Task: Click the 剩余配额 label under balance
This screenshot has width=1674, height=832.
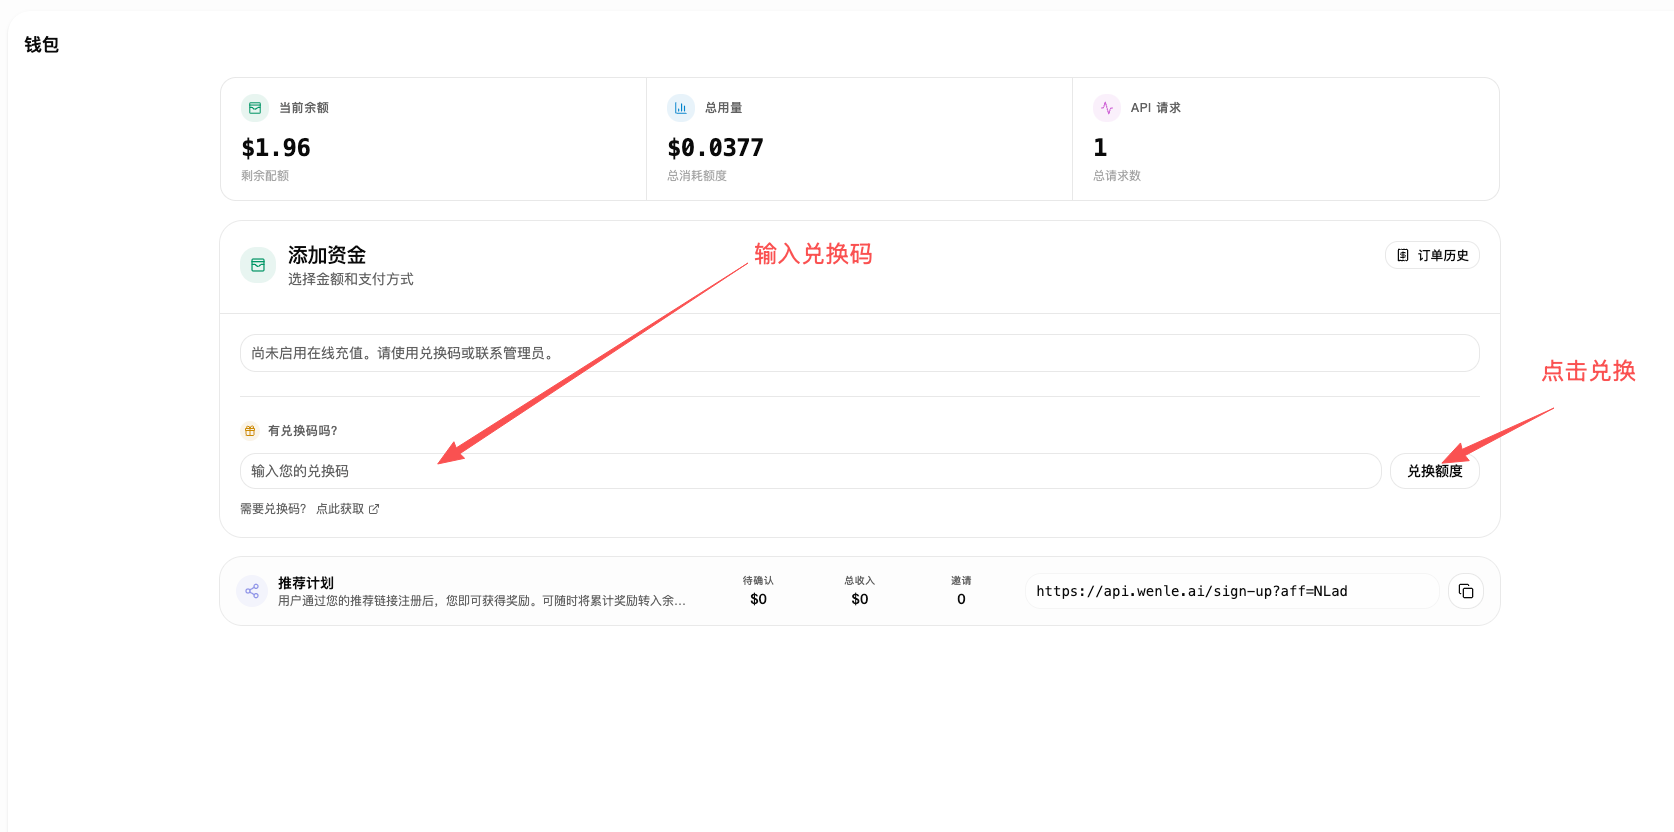Action: (265, 176)
